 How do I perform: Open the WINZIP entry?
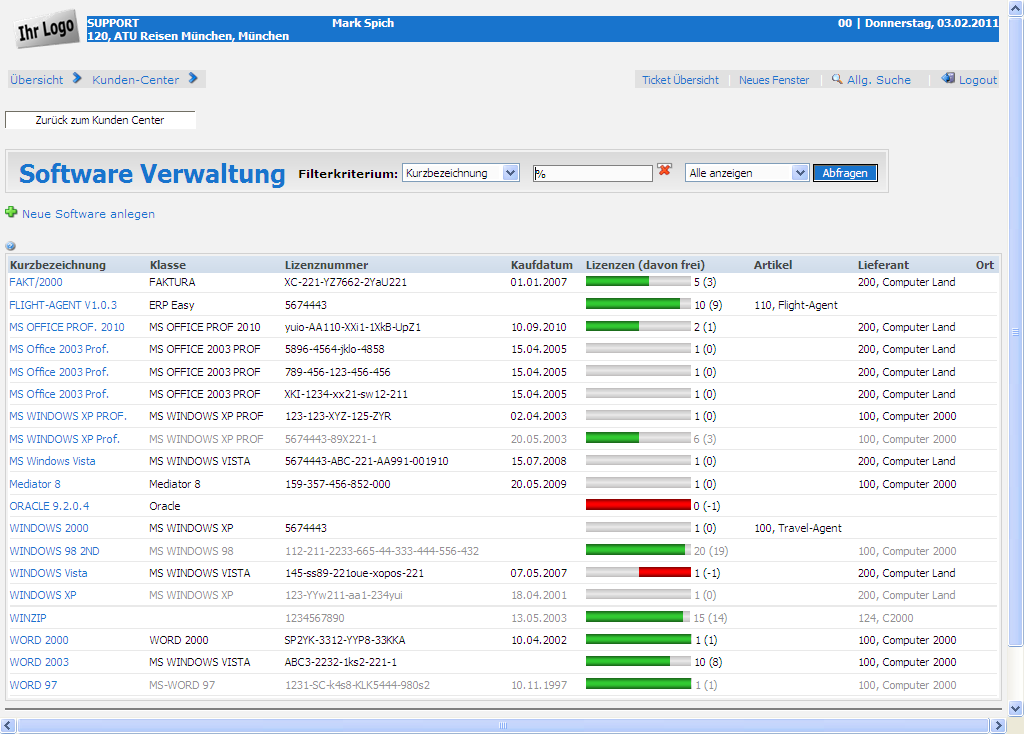[27, 618]
